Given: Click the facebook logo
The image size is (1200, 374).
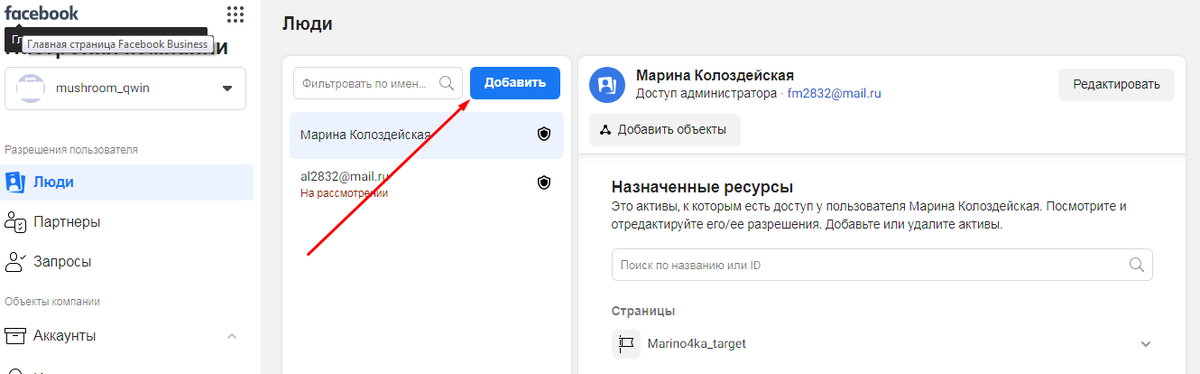Looking at the screenshot, I should coord(41,13).
